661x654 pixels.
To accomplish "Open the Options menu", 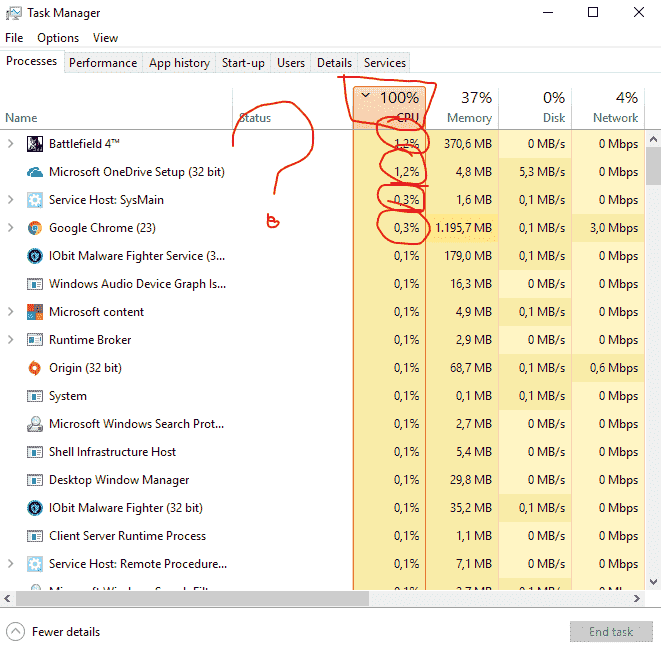I will point(58,38).
